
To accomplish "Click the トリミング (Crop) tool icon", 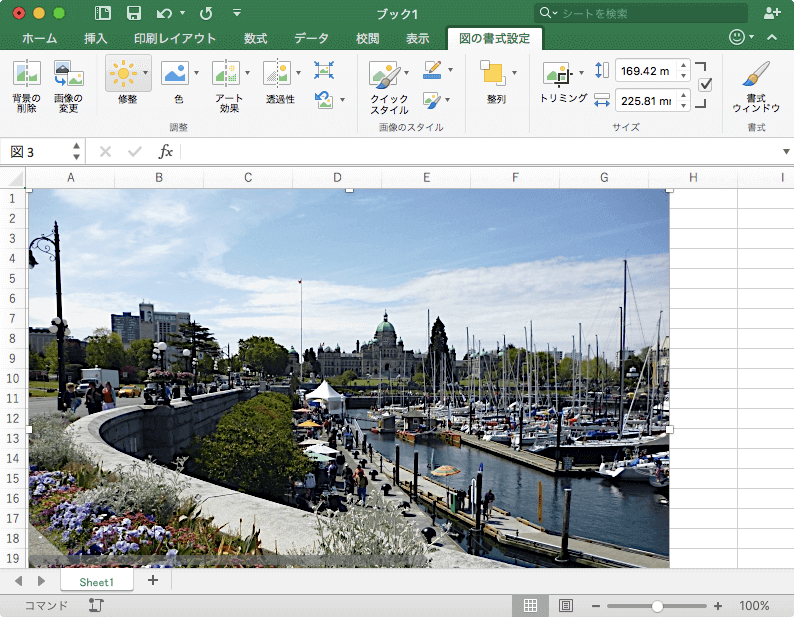I will 557,73.
